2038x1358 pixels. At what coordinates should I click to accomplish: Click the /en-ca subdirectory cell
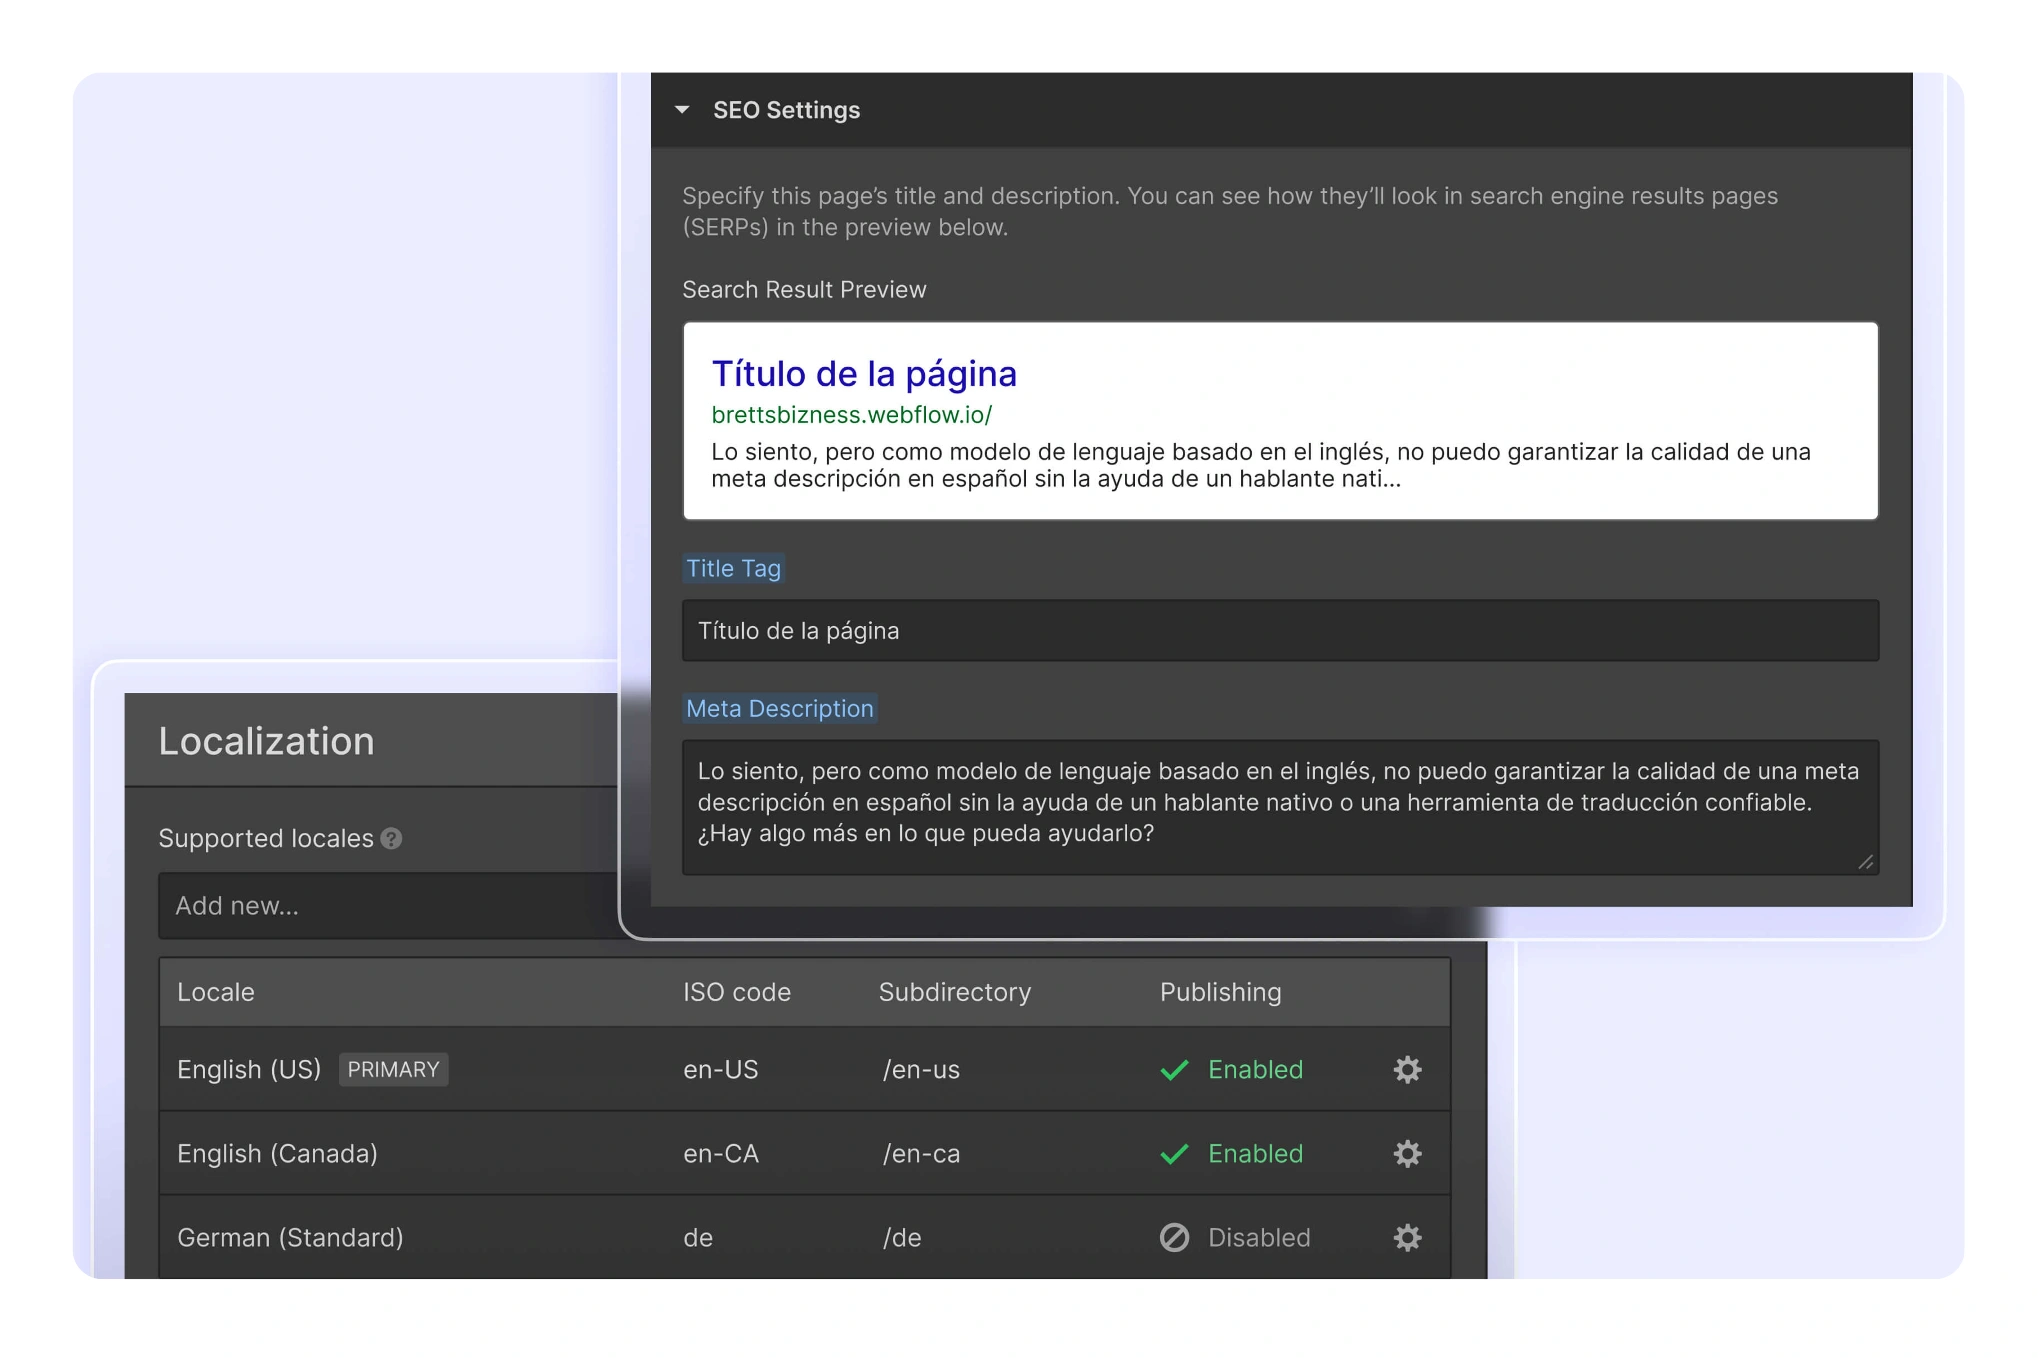click(921, 1154)
